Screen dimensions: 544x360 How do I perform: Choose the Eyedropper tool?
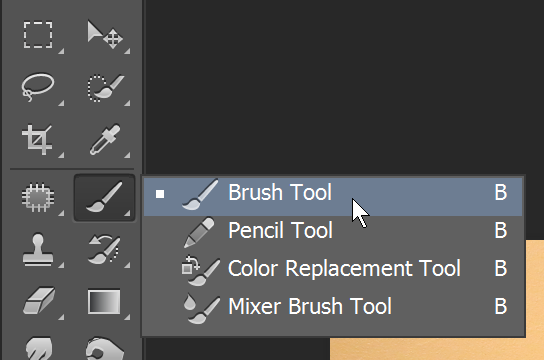pyautogui.click(x=105, y=139)
